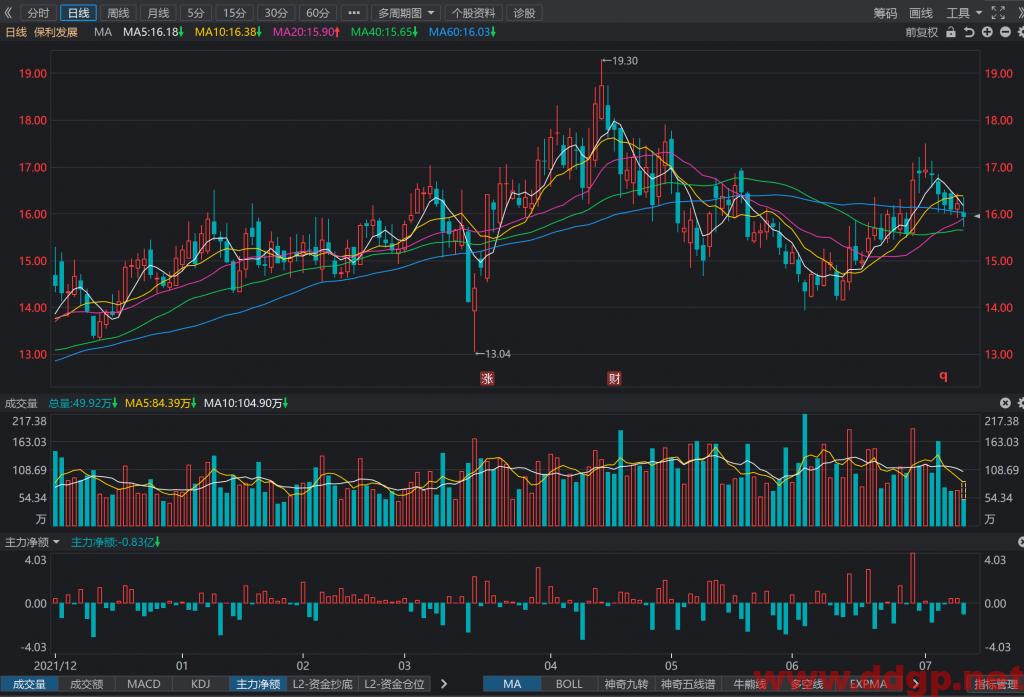The width and height of the screenshot is (1024, 697).
Task: Select the 多空线 overlay tab
Action: point(807,684)
